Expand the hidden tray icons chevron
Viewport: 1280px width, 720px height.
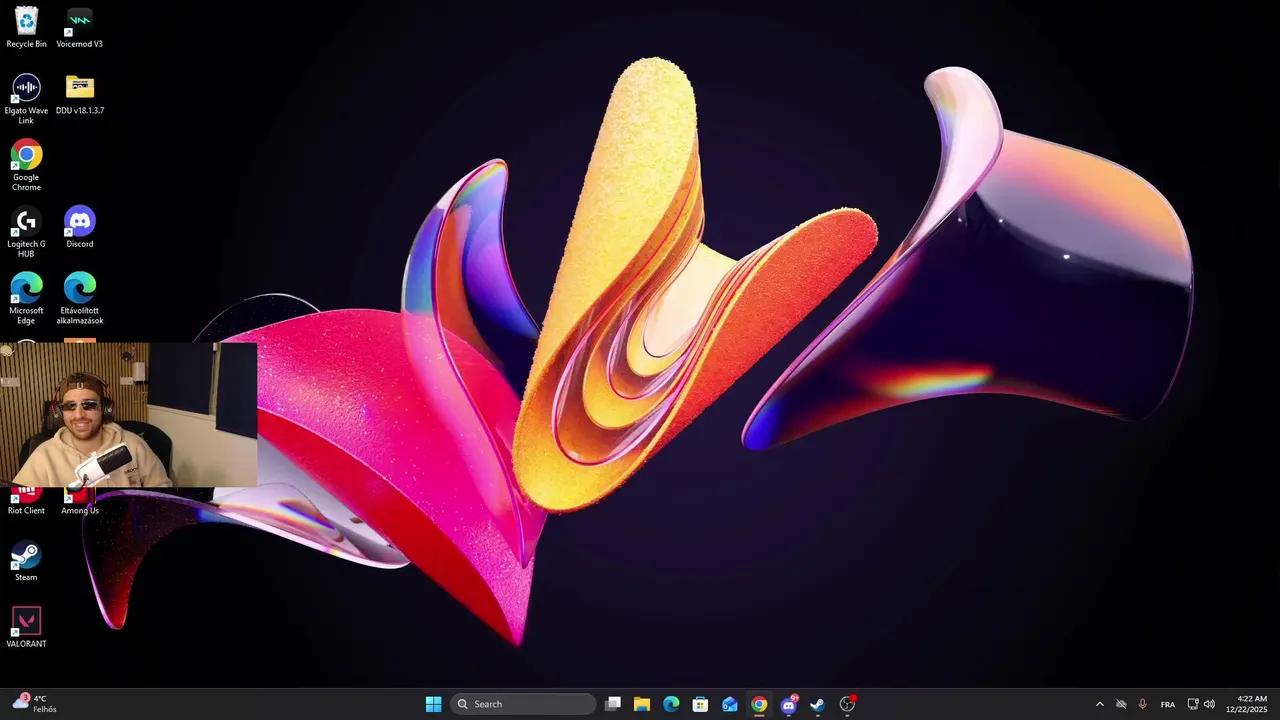[x=1100, y=704]
